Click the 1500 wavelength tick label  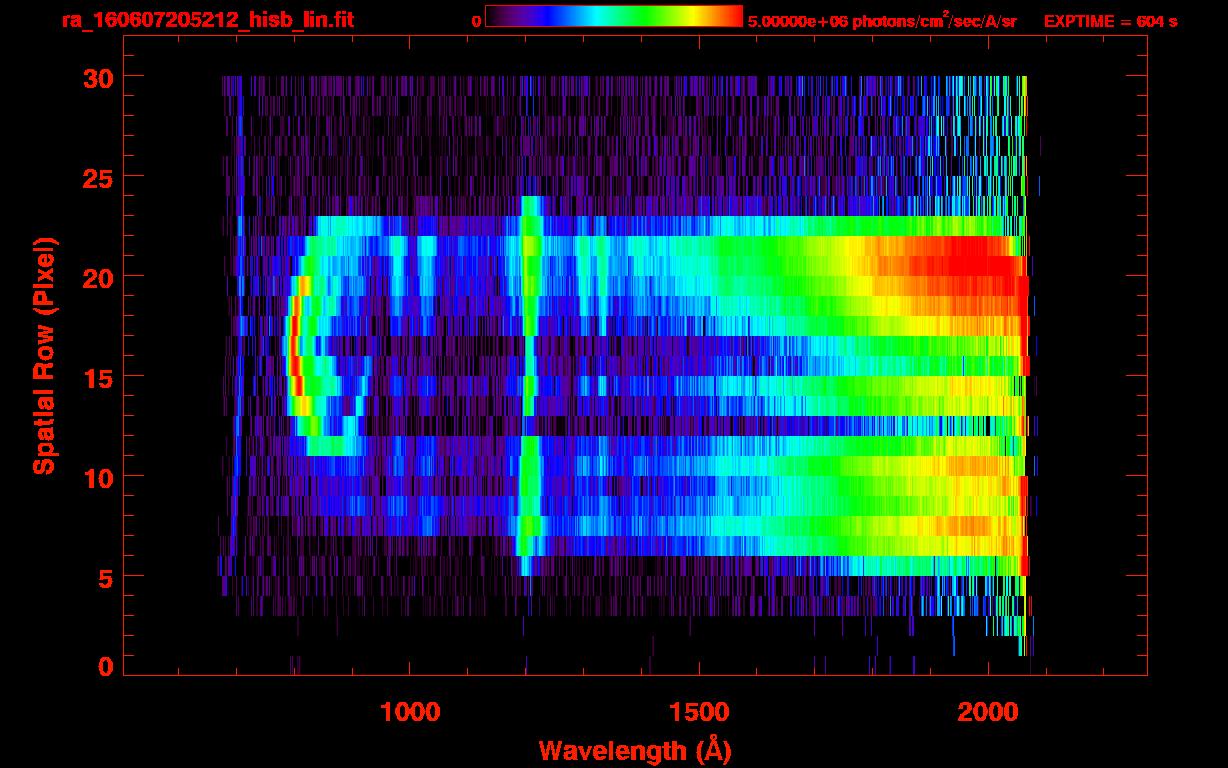[699, 712]
